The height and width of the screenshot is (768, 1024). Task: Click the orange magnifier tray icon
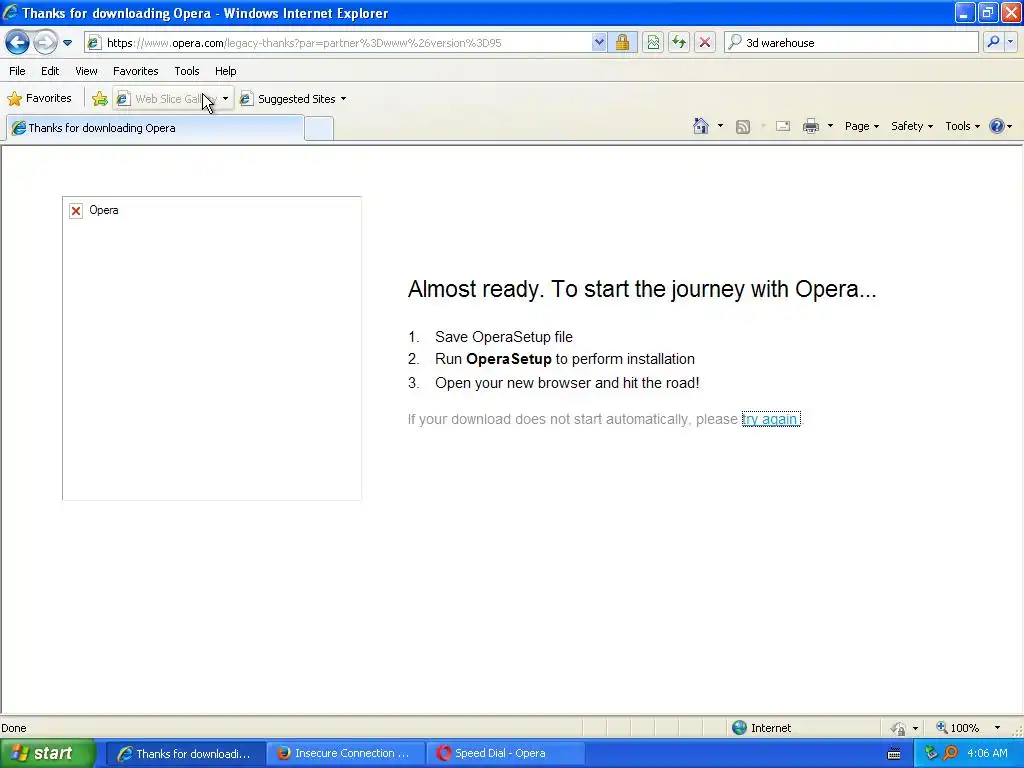(950, 754)
